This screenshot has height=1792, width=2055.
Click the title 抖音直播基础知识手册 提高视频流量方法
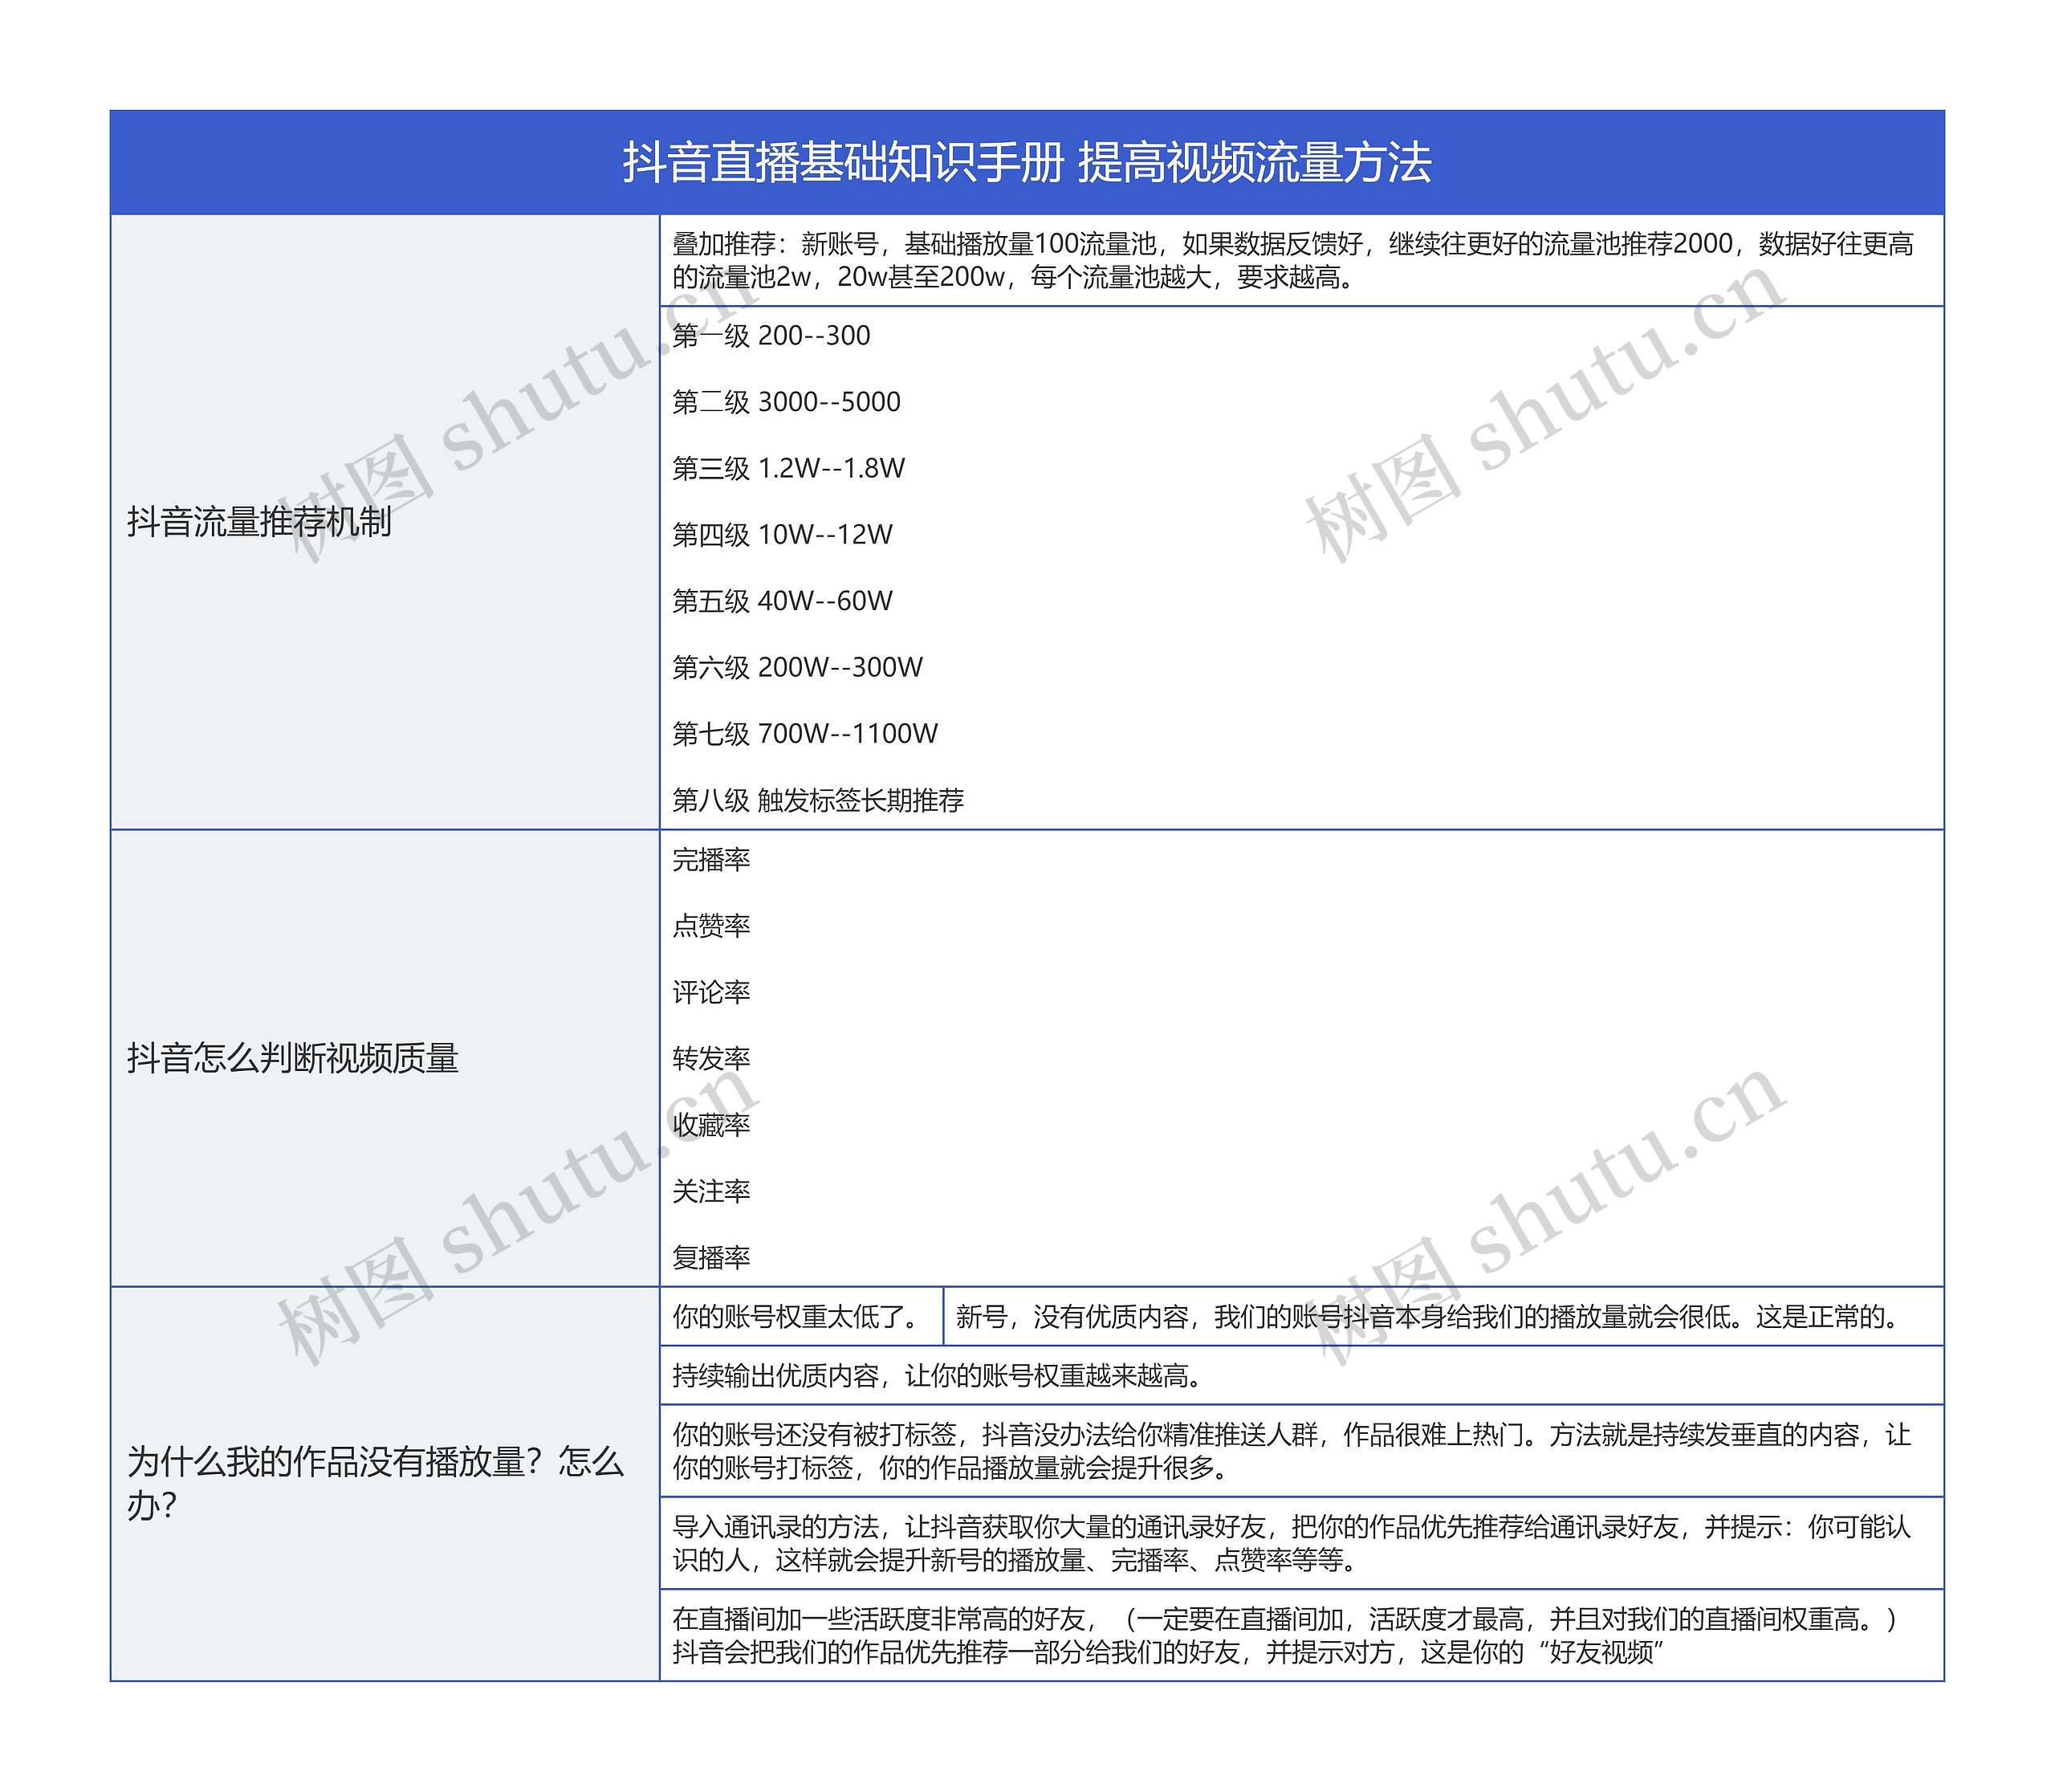[x=1027, y=162]
